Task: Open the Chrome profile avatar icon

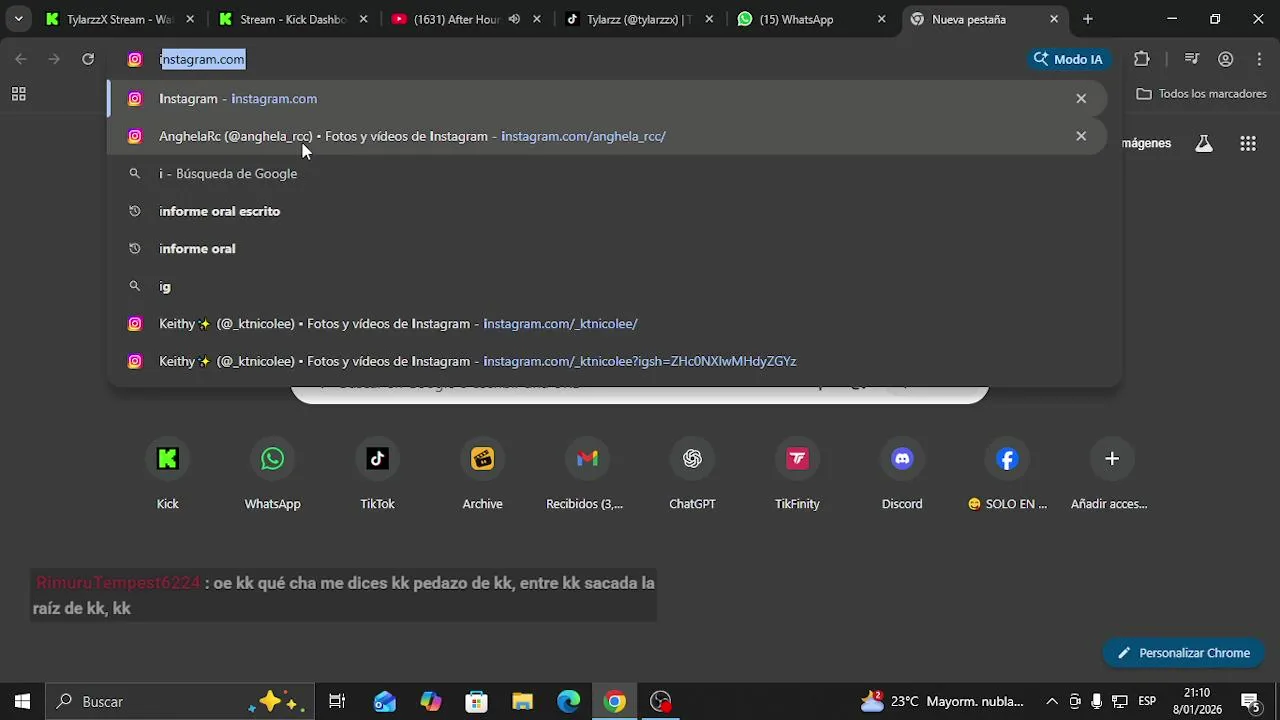Action: 1225,59
